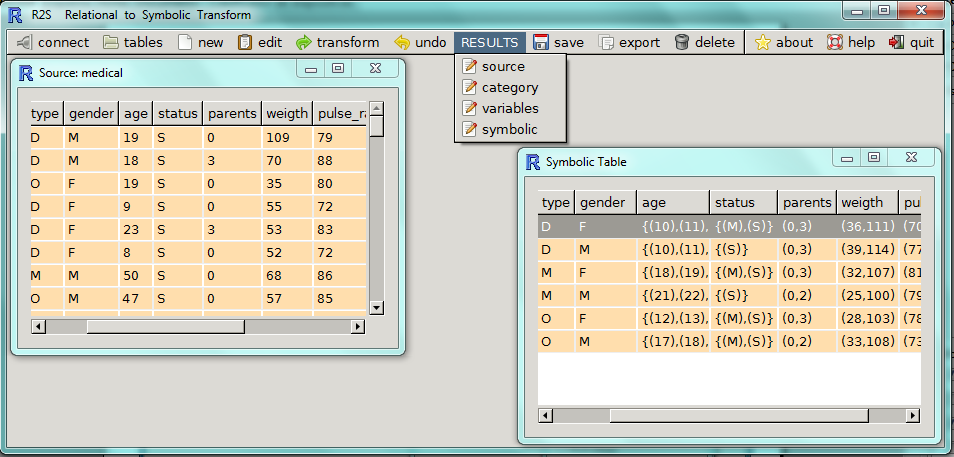Open the RESULTS menu
The width and height of the screenshot is (954, 457).
489,43
